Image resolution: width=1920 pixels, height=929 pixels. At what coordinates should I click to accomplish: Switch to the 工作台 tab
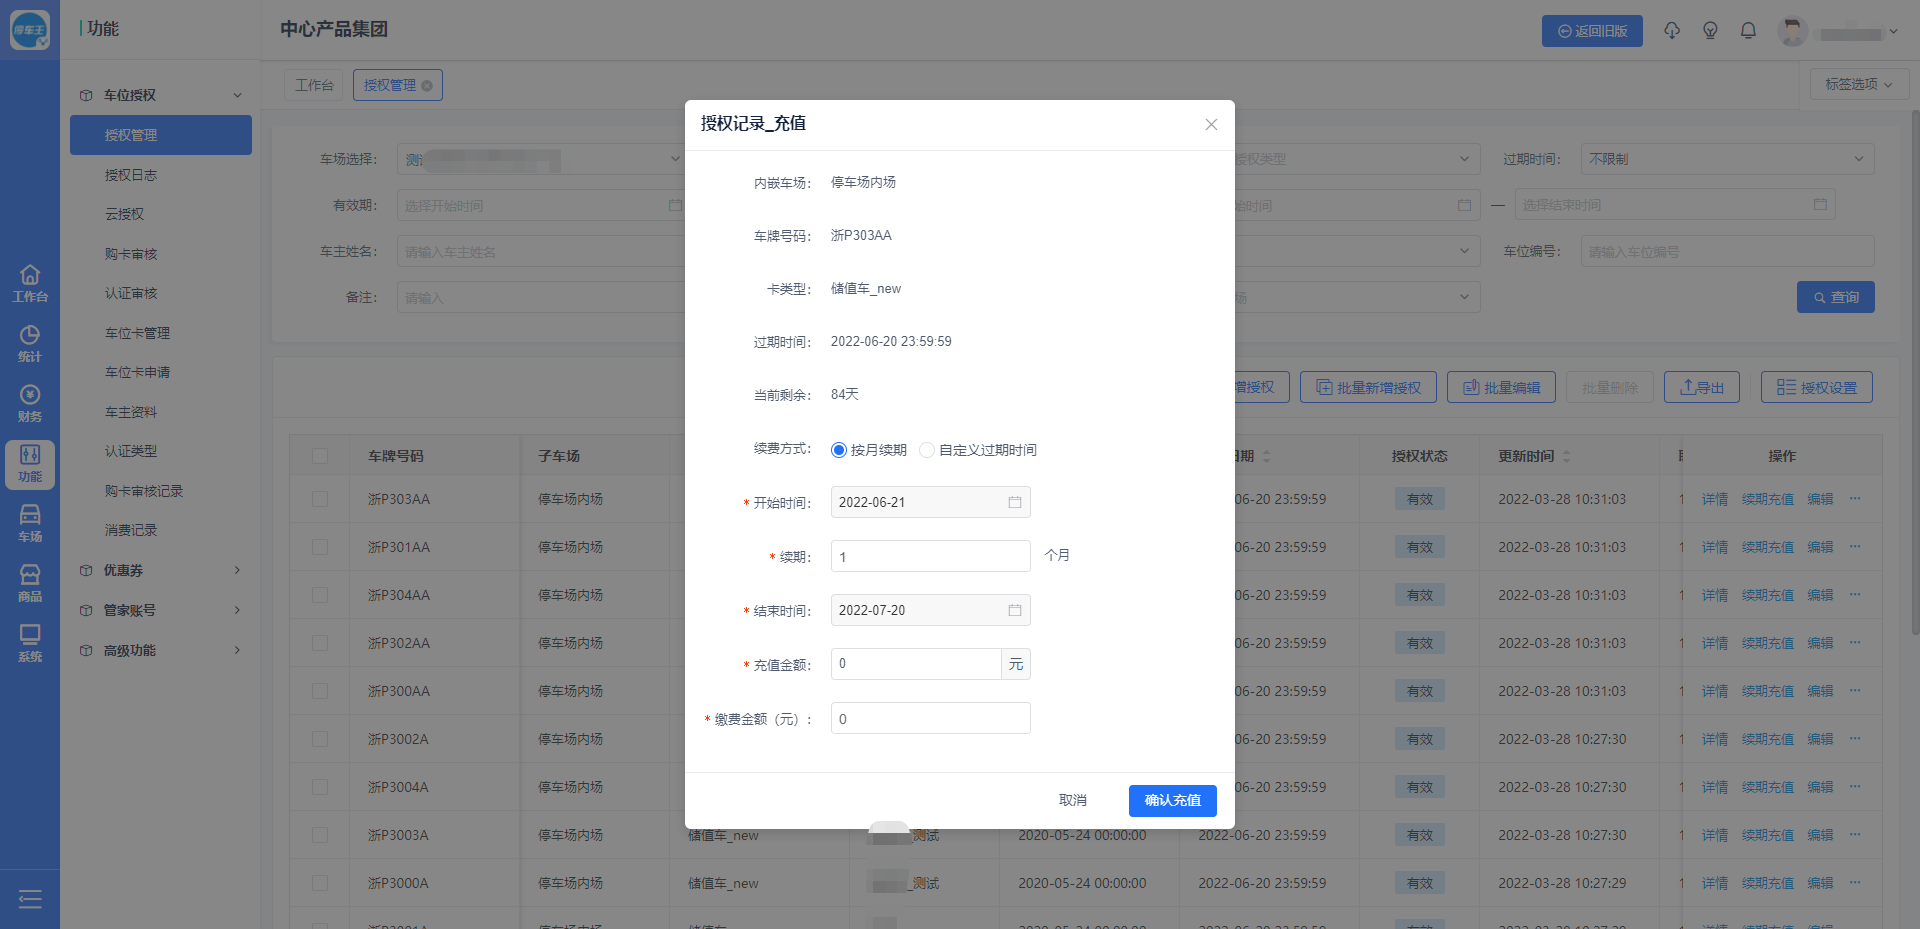[x=314, y=85]
